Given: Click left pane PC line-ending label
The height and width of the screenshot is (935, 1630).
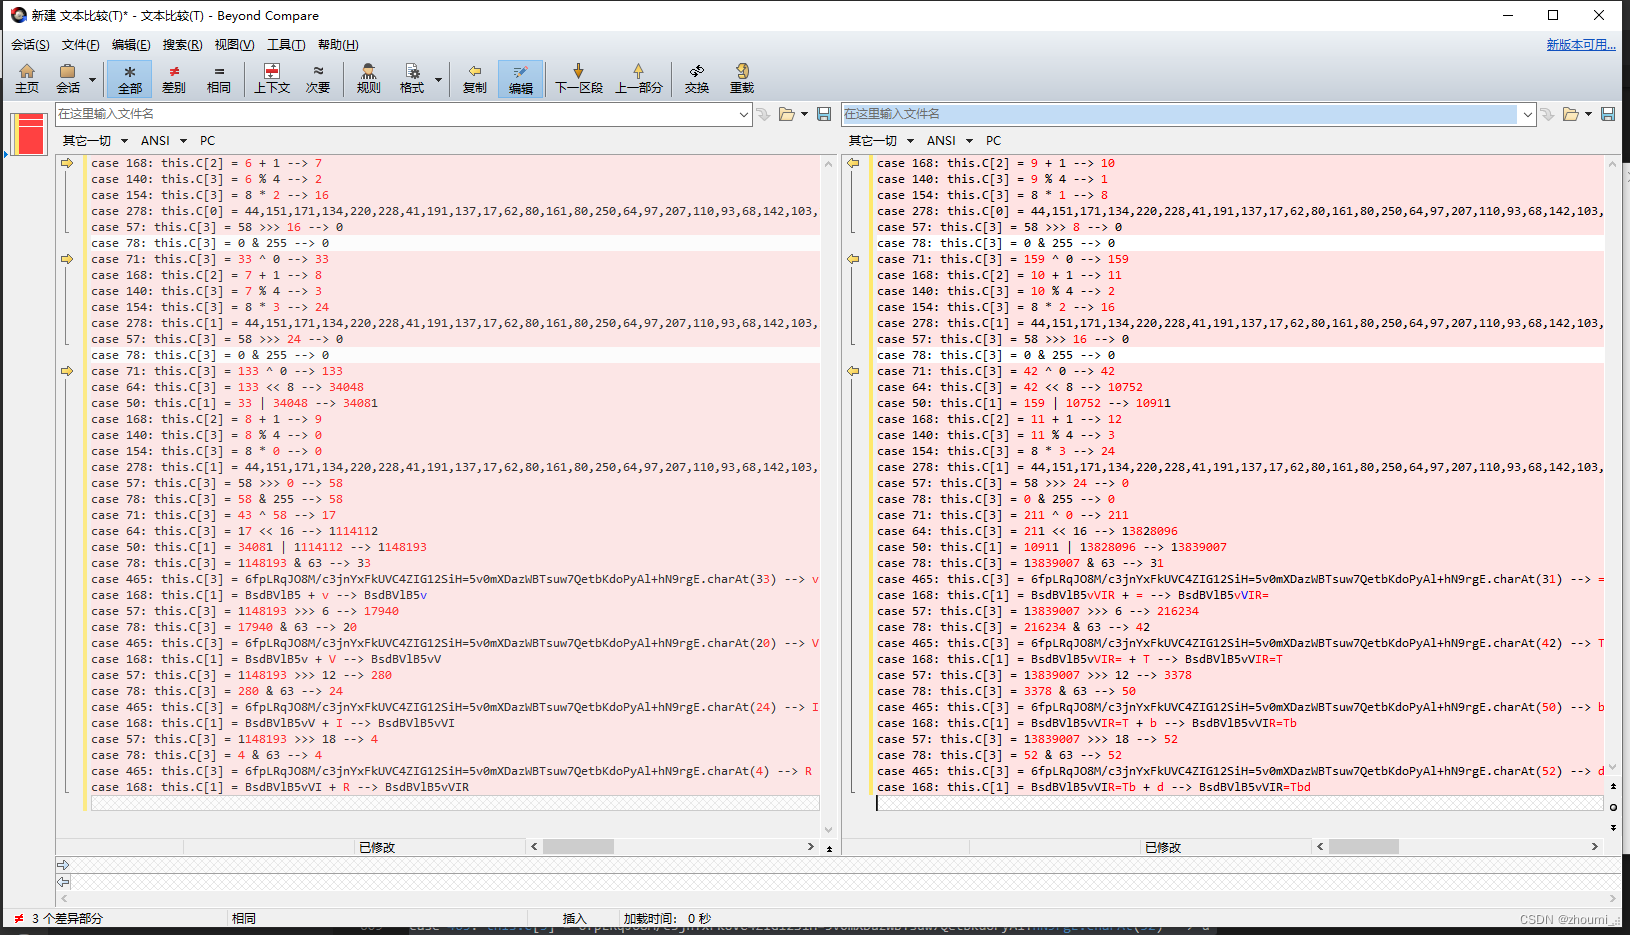Looking at the screenshot, I should (x=207, y=141).
